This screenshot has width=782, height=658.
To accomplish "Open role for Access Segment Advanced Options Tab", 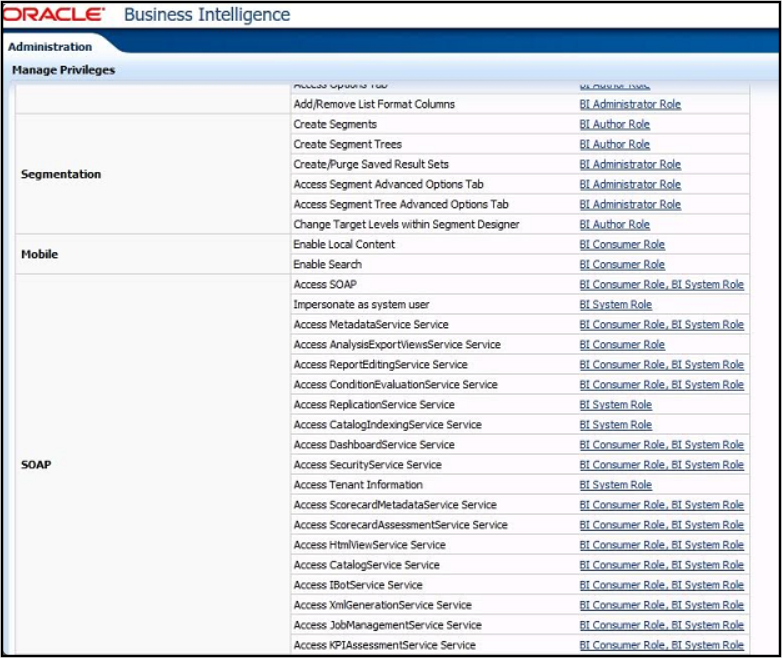I will coord(630,184).
